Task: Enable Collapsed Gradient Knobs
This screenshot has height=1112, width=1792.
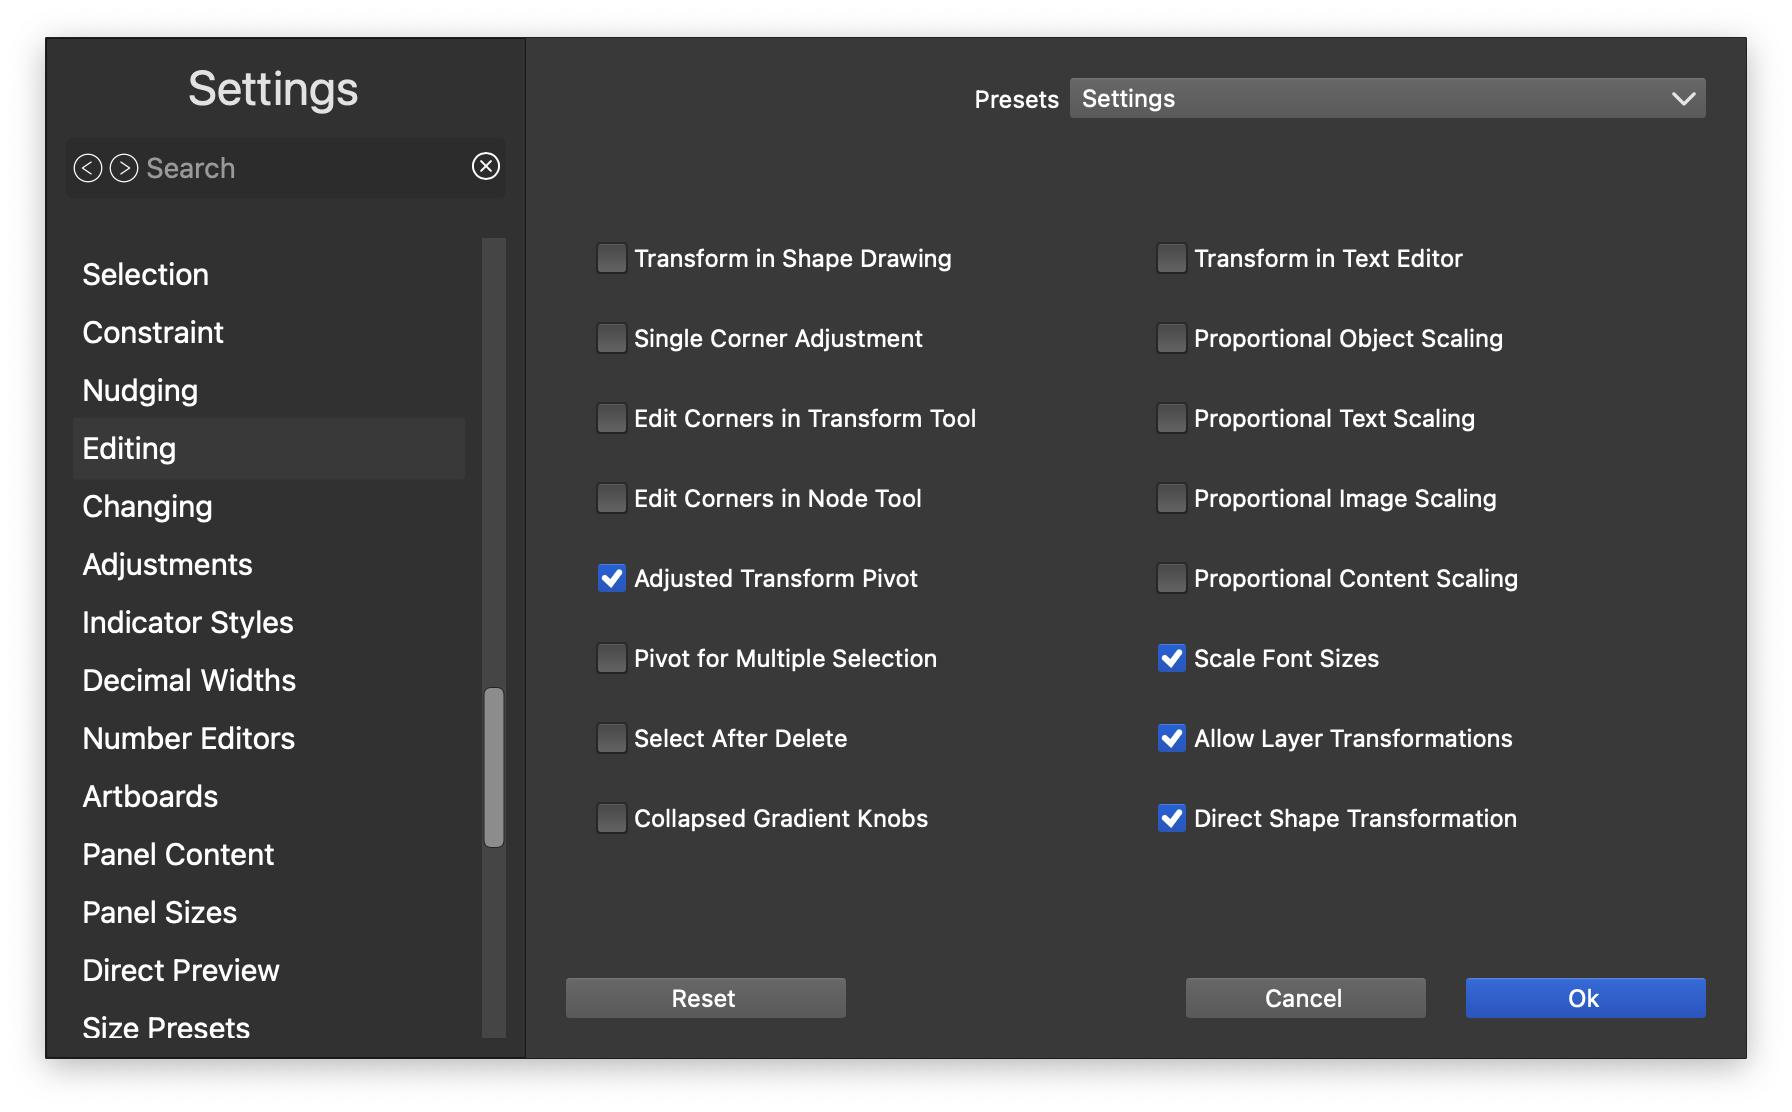Action: [x=611, y=818]
